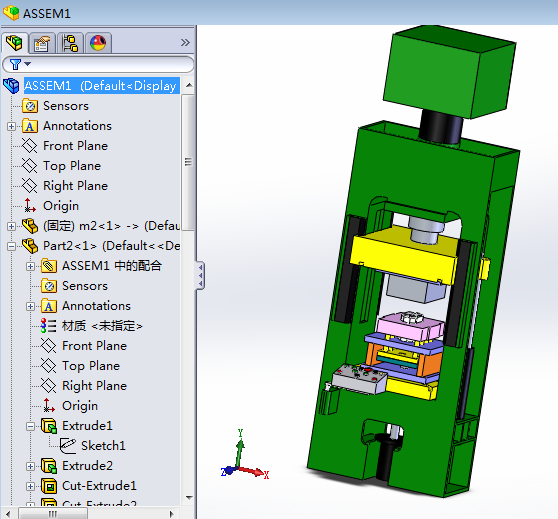The width and height of the screenshot is (558, 519).
Task: Click the assembly Origin icon
Action: pos(30,206)
